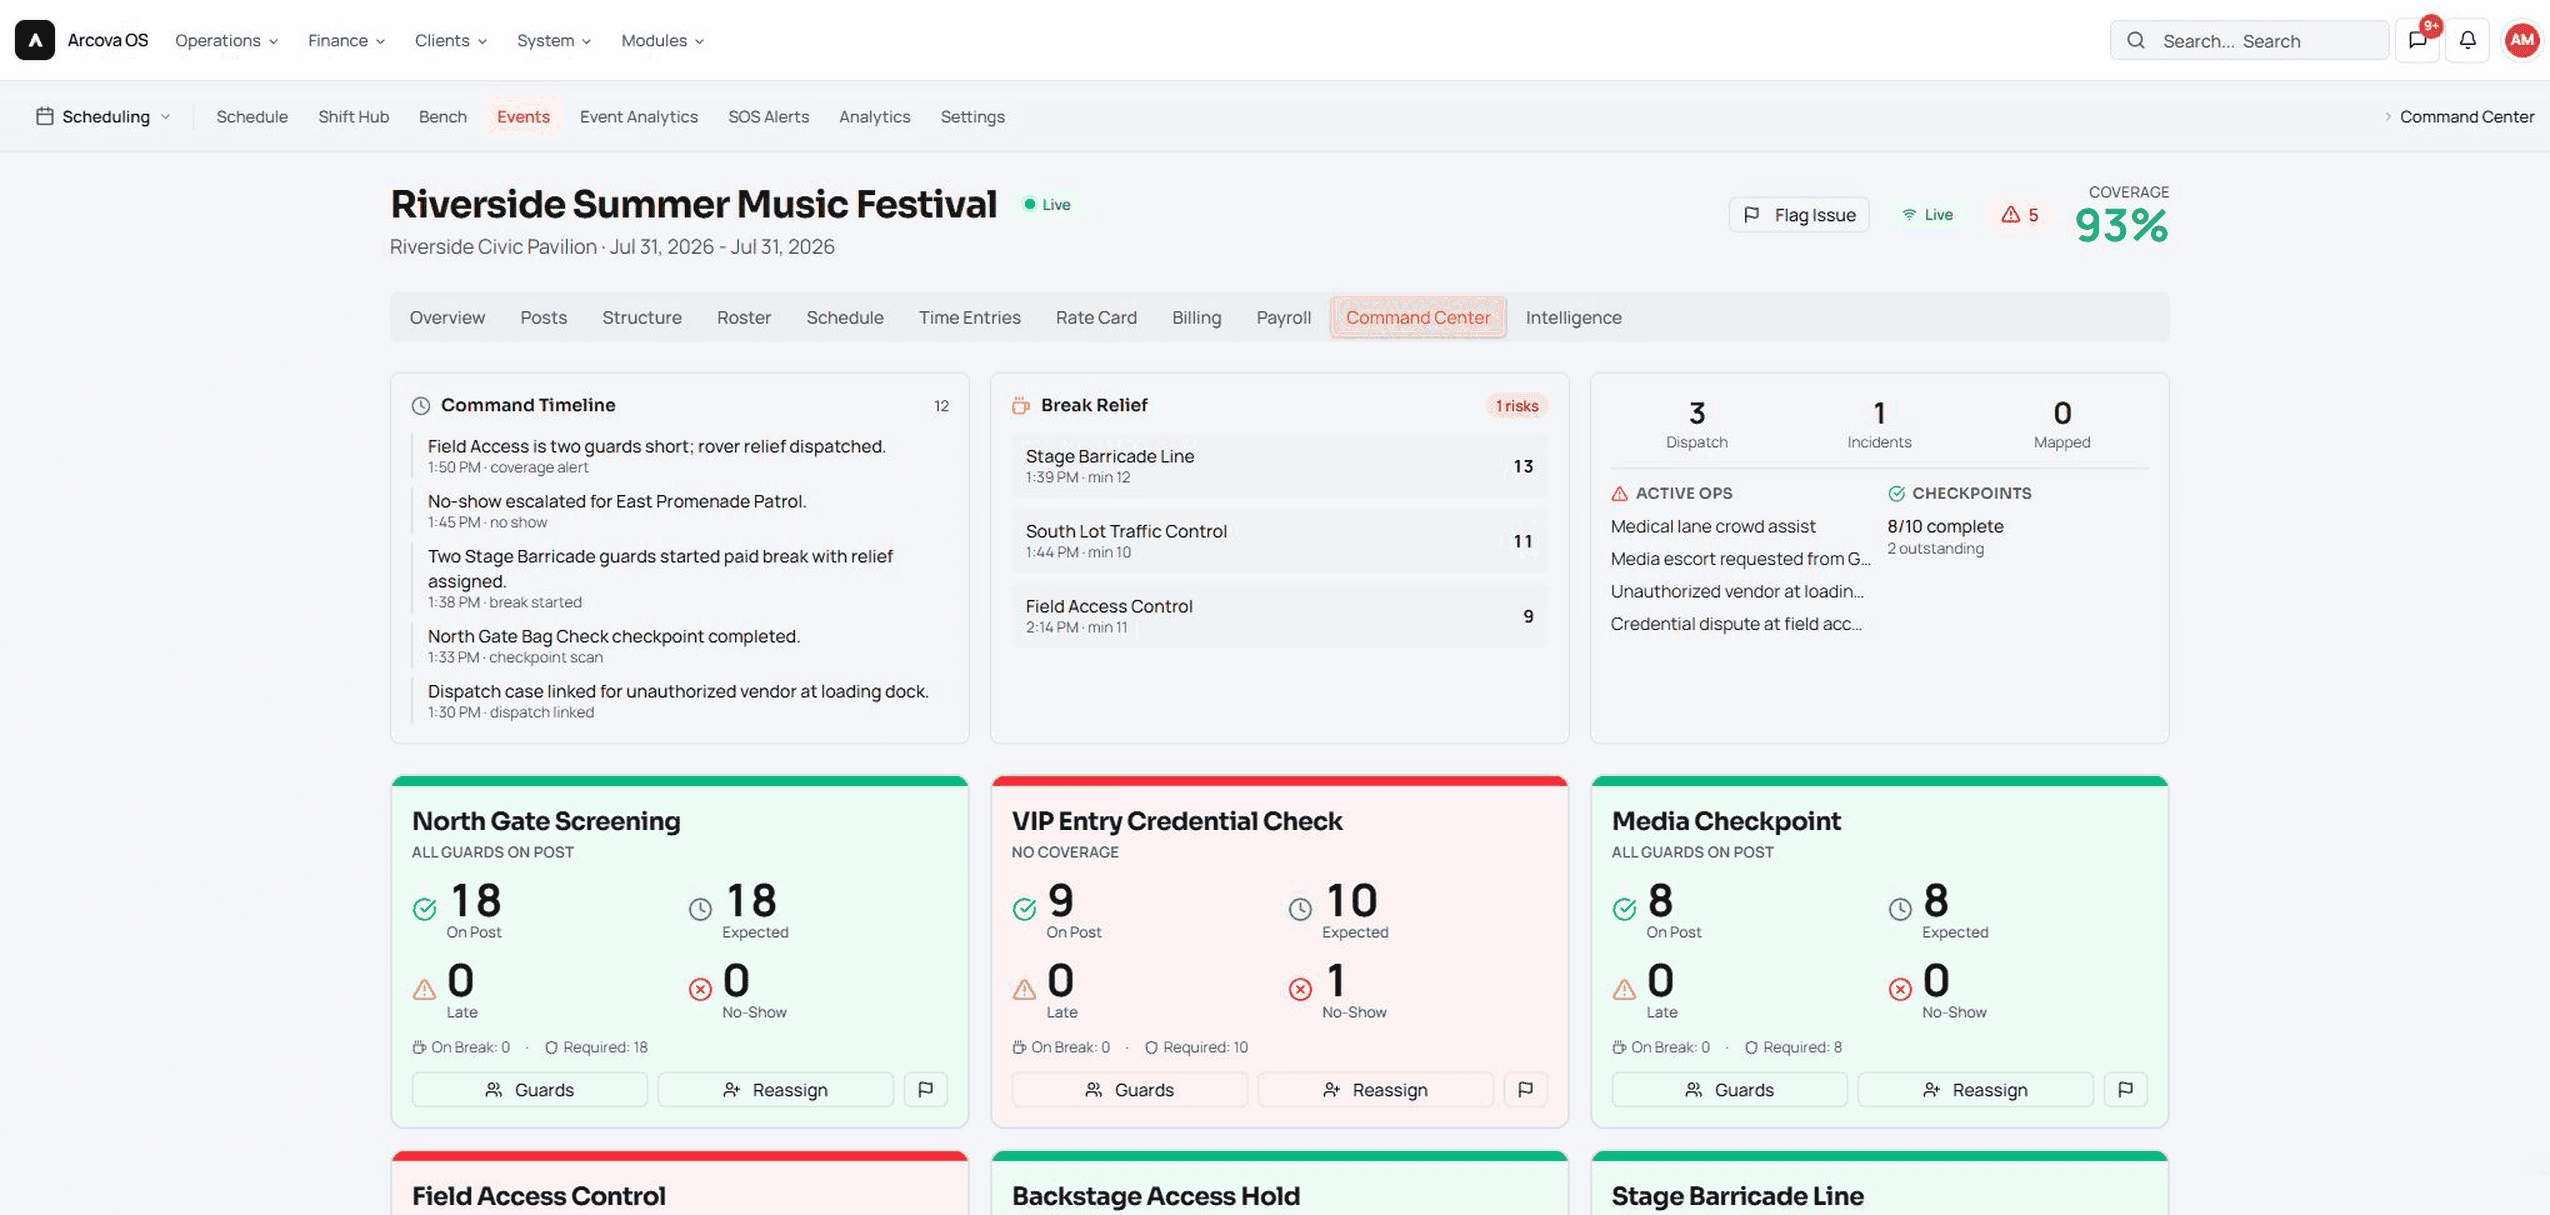The width and height of the screenshot is (2550, 1215).
Task: Switch to the Intelligence tab
Action: (1573, 317)
